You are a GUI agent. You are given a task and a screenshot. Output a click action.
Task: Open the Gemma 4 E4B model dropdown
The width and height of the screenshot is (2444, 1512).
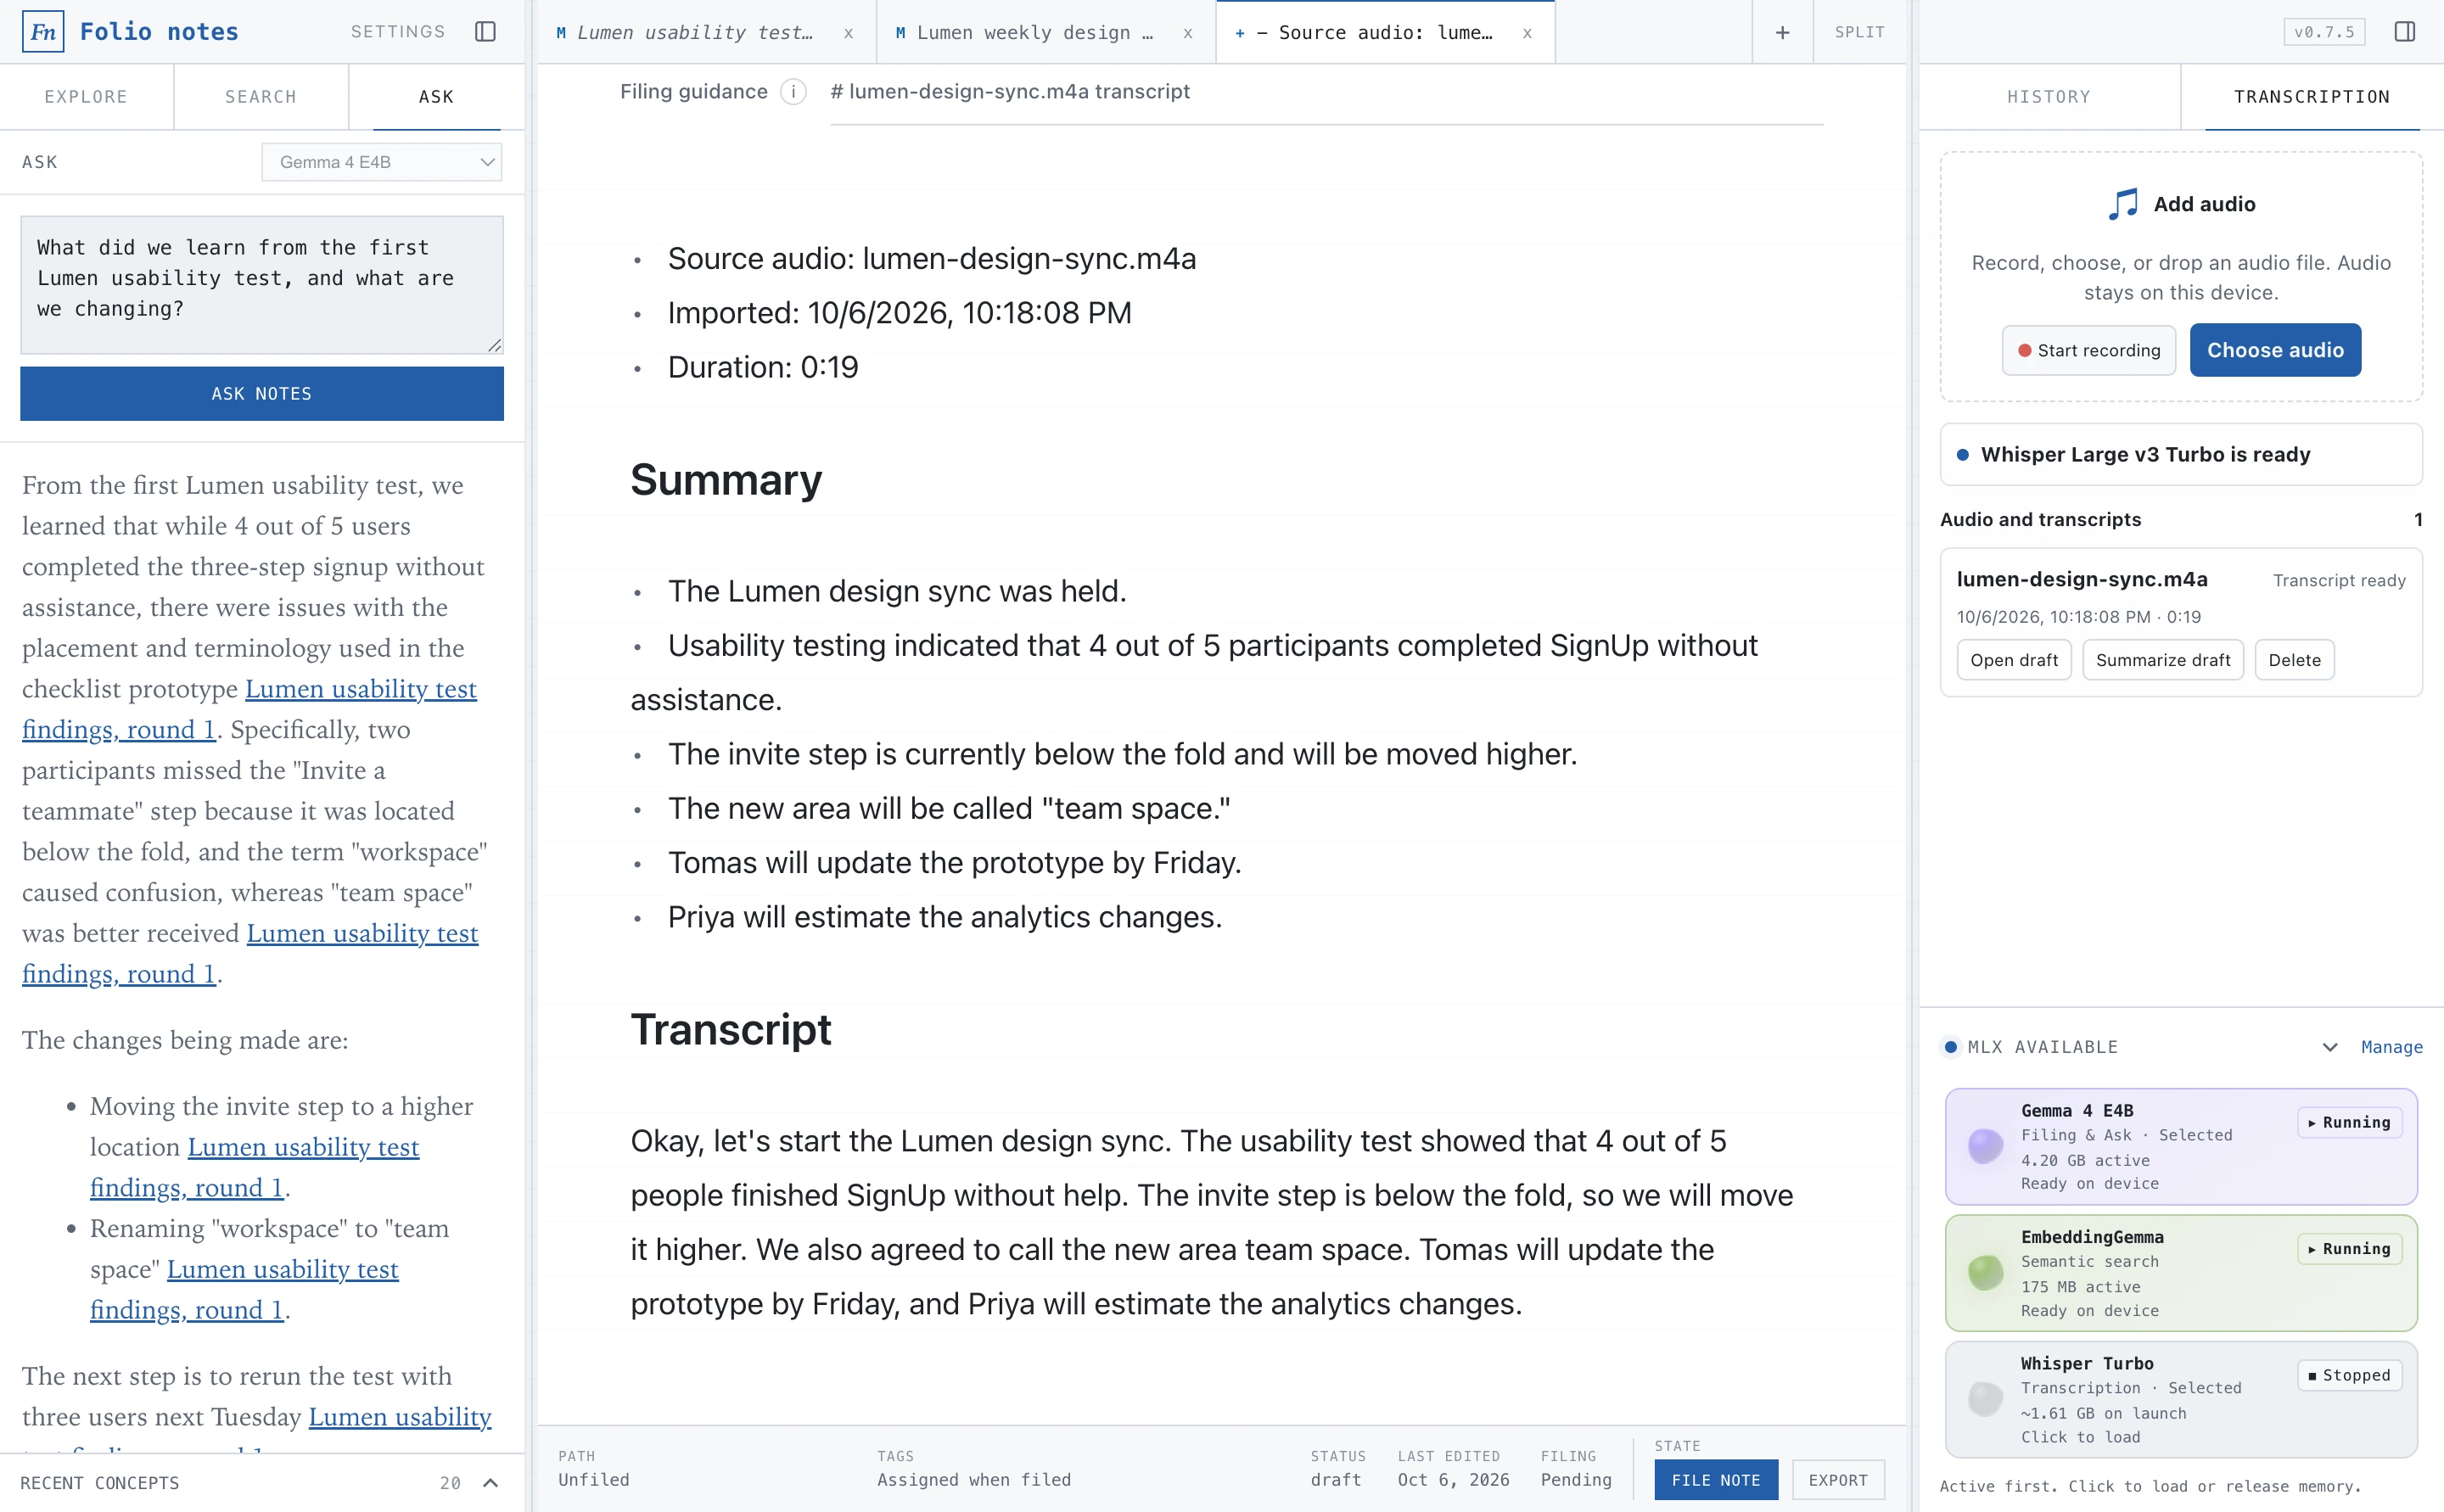pos(382,162)
